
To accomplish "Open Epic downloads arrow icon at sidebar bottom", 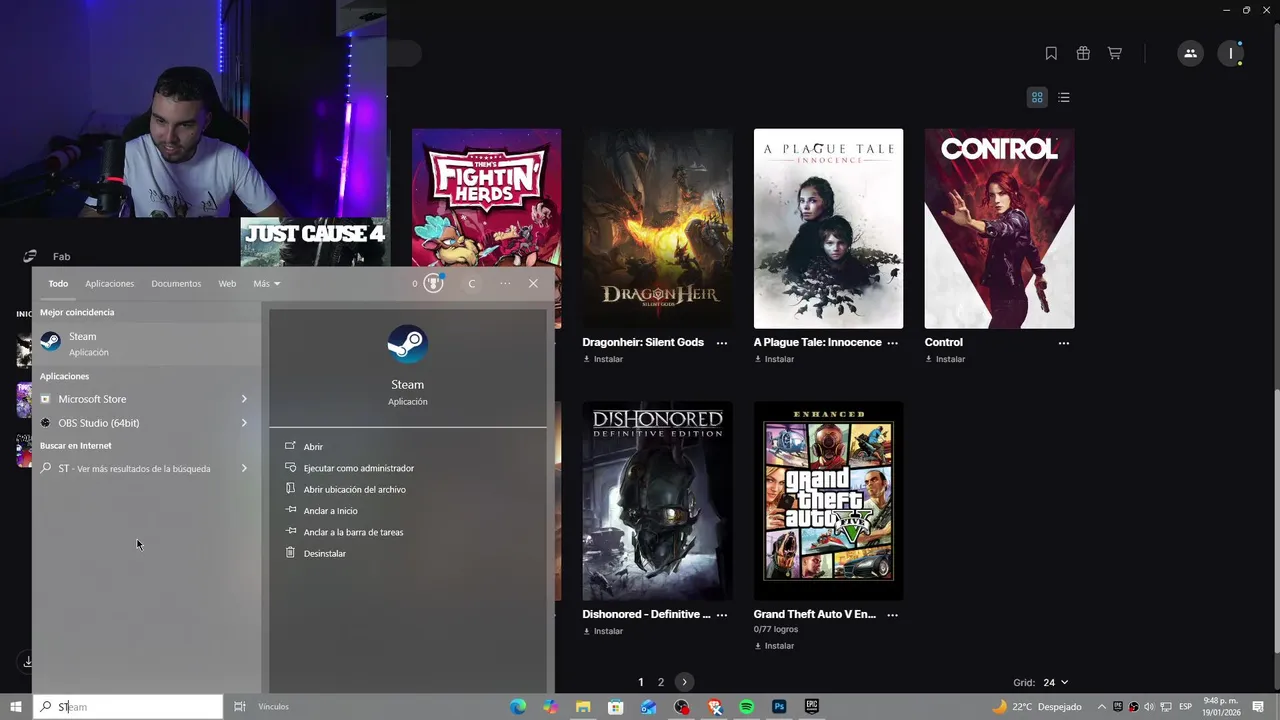I will click(x=28, y=662).
